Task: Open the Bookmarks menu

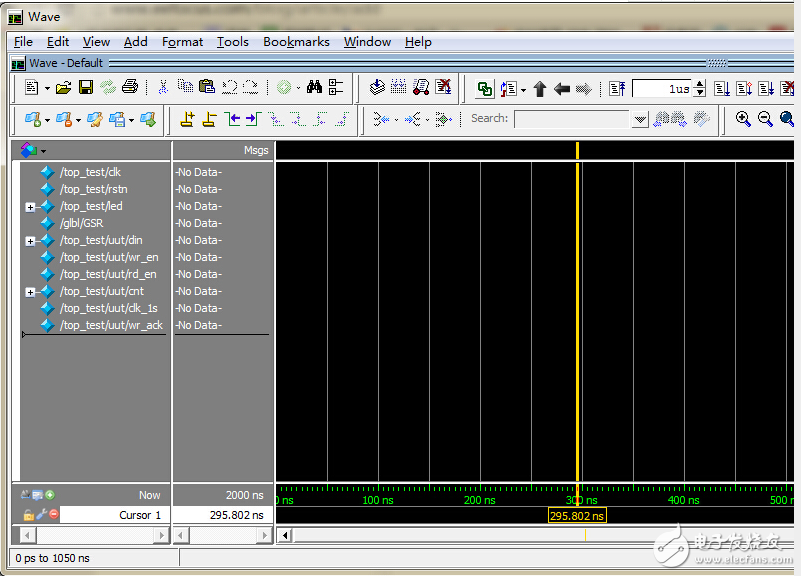Action: tap(296, 41)
